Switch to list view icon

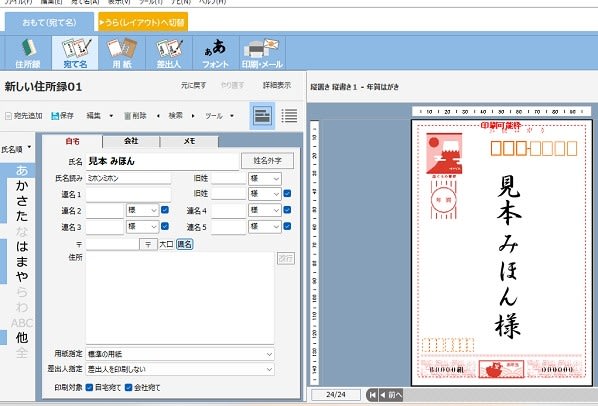(289, 116)
